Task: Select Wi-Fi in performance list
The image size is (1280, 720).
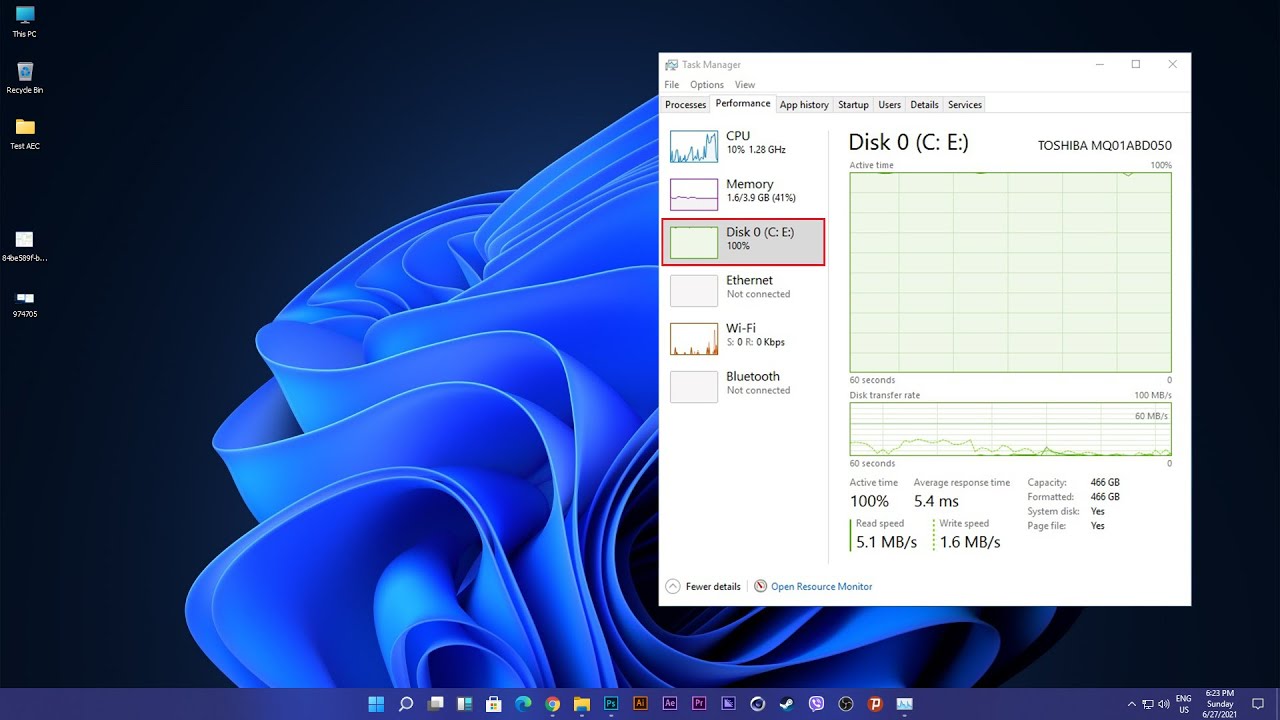Action: pos(743,338)
